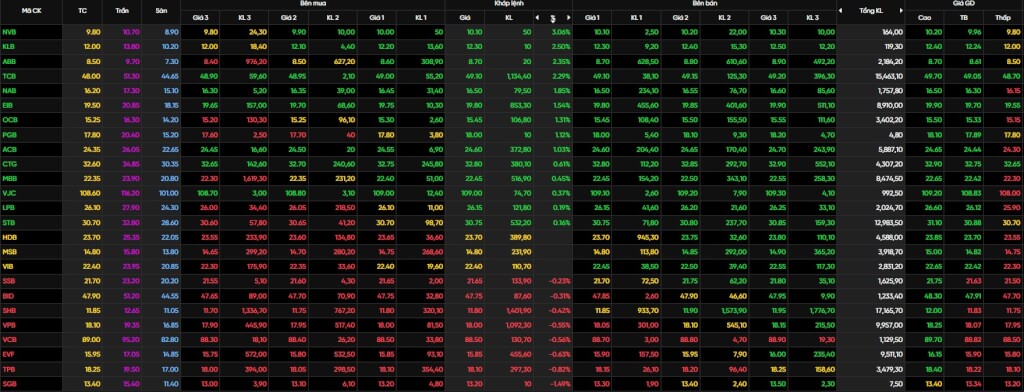This screenshot has width=1024, height=392.
Task: Click the Bên mua header group
Action: pyautogui.click(x=313, y=4)
